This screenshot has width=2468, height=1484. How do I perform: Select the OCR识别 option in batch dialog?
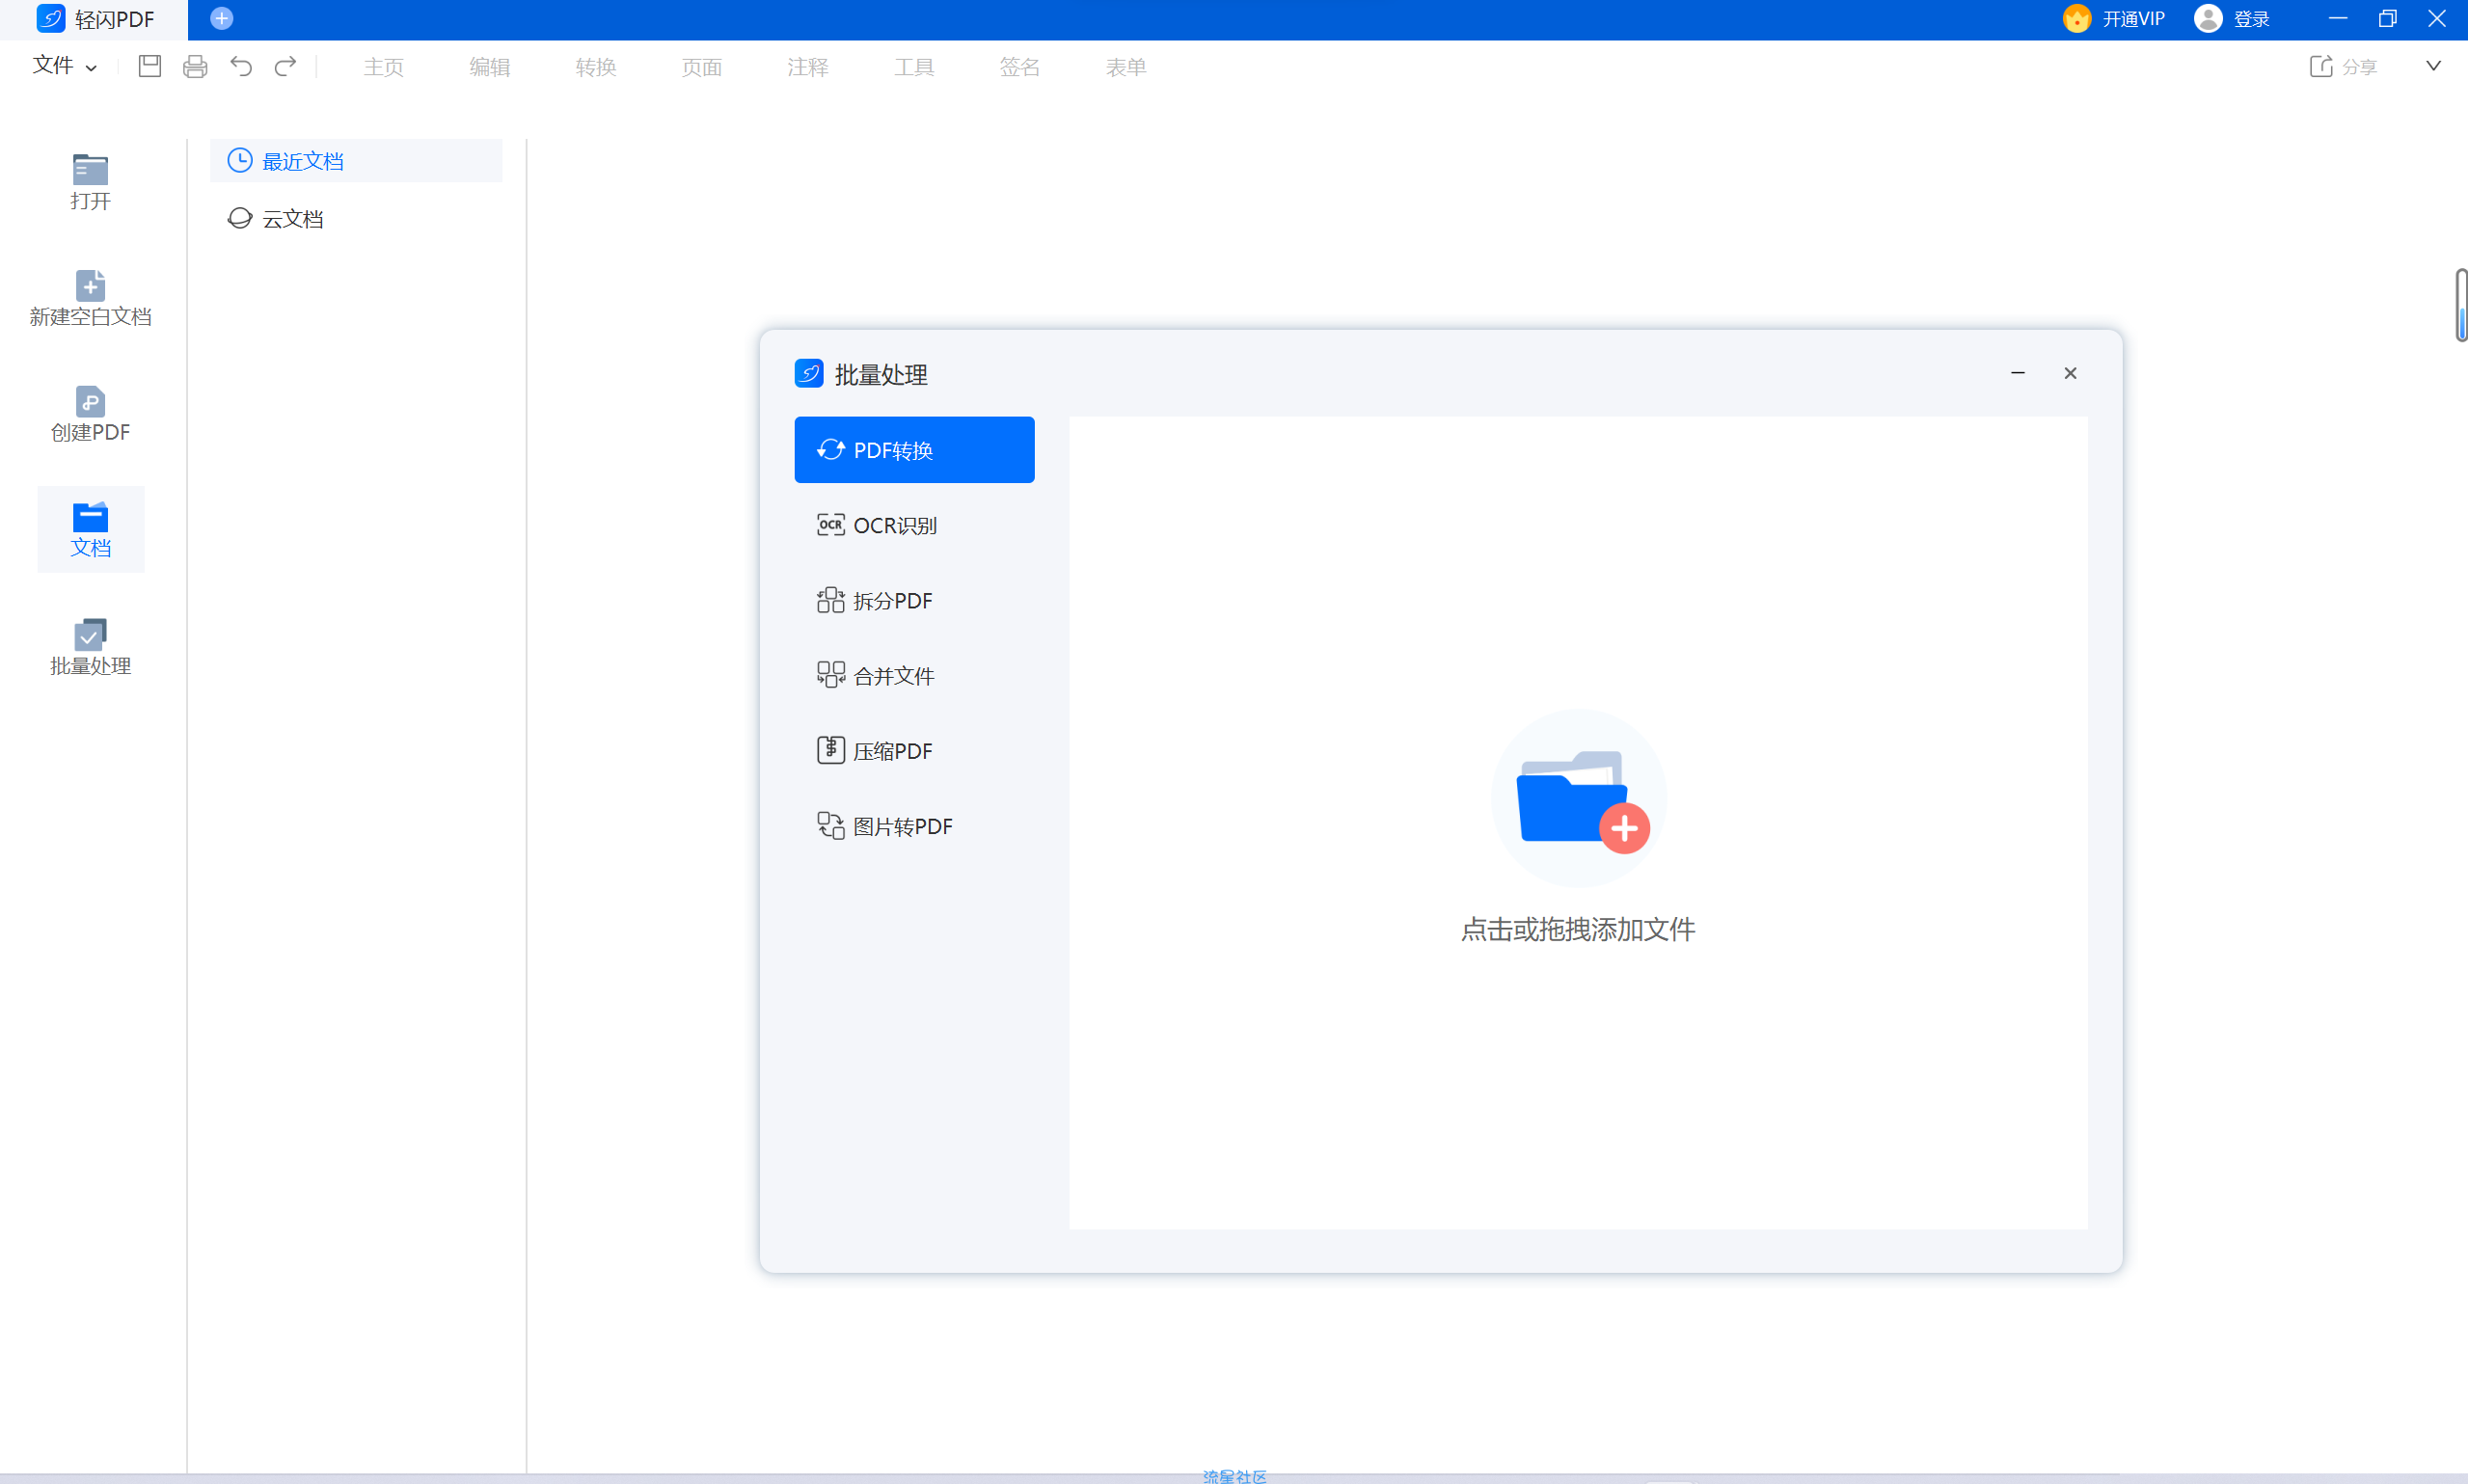895,526
